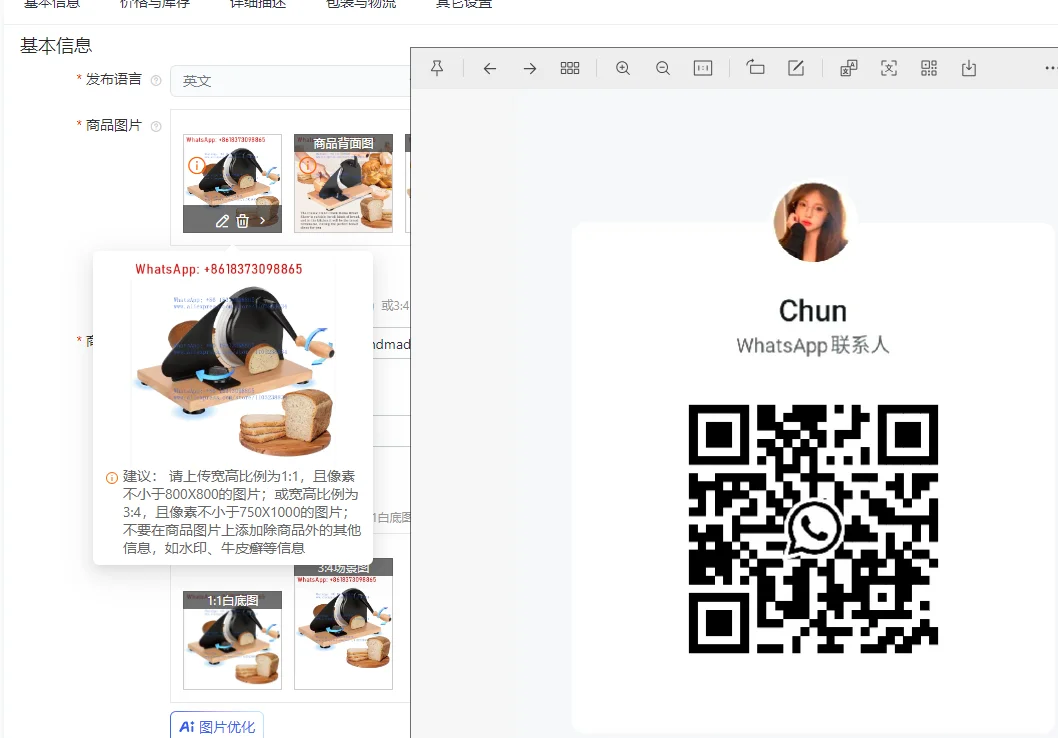This screenshot has height=738, width=1058.
Task: Scan the QR code in image
Action: point(929,68)
